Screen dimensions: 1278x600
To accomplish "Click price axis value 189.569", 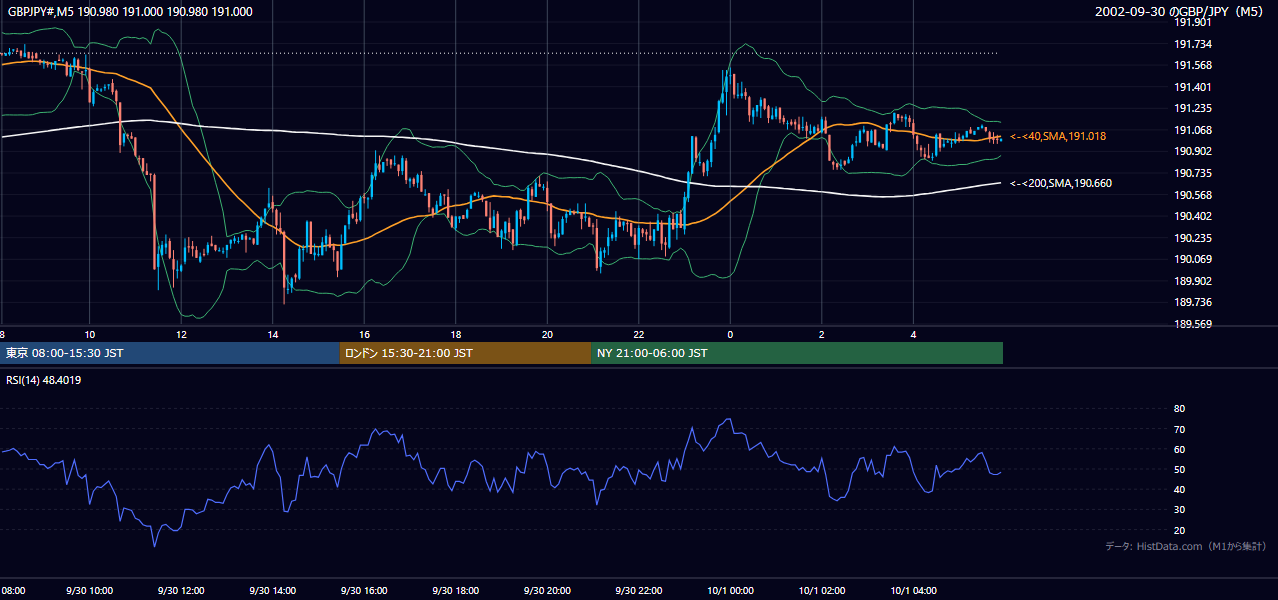I will (x=1192, y=324).
